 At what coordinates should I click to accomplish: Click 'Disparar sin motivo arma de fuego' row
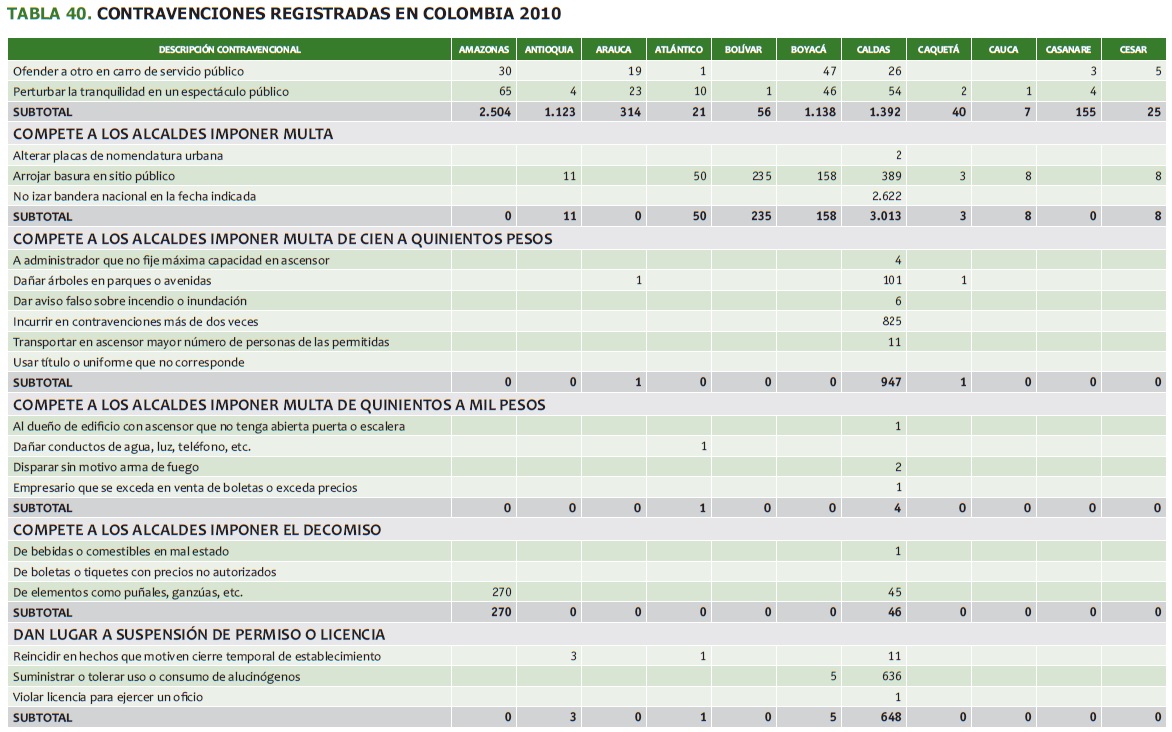[106, 467]
